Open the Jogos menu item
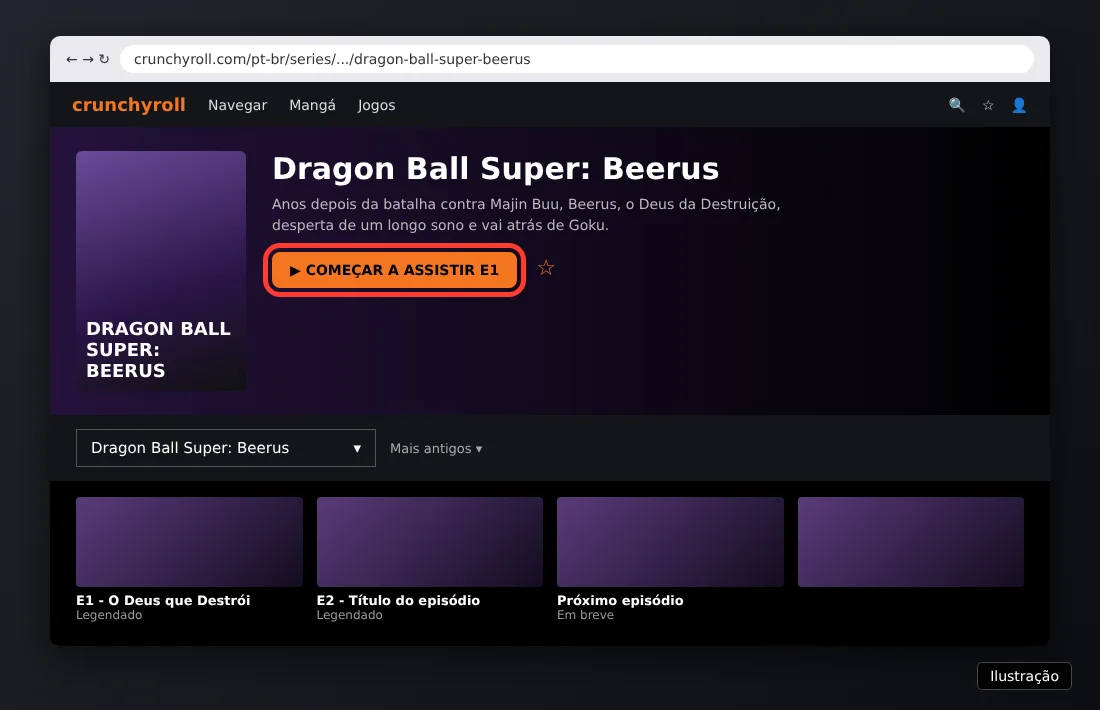The height and width of the screenshot is (710, 1100). pyautogui.click(x=376, y=105)
